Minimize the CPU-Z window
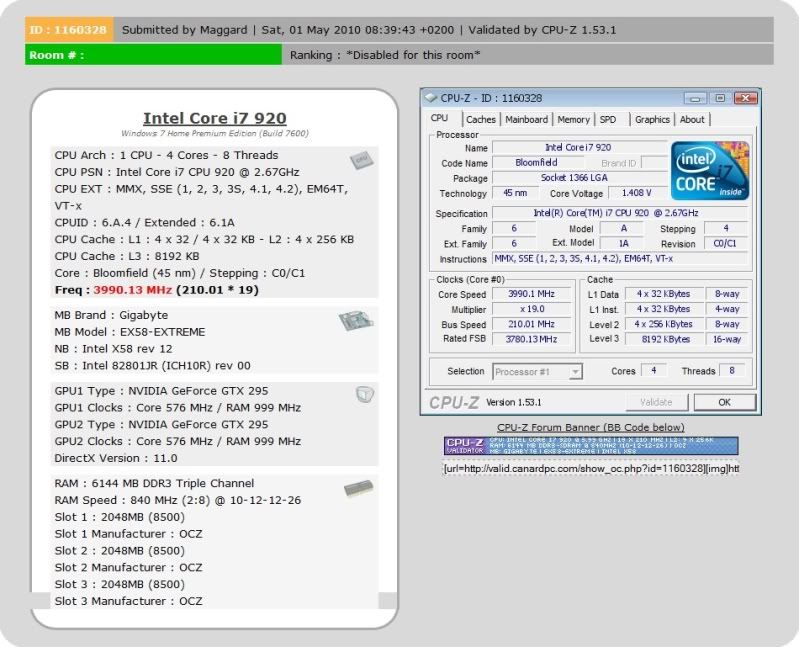The width and height of the screenshot is (799, 647). tap(695, 98)
